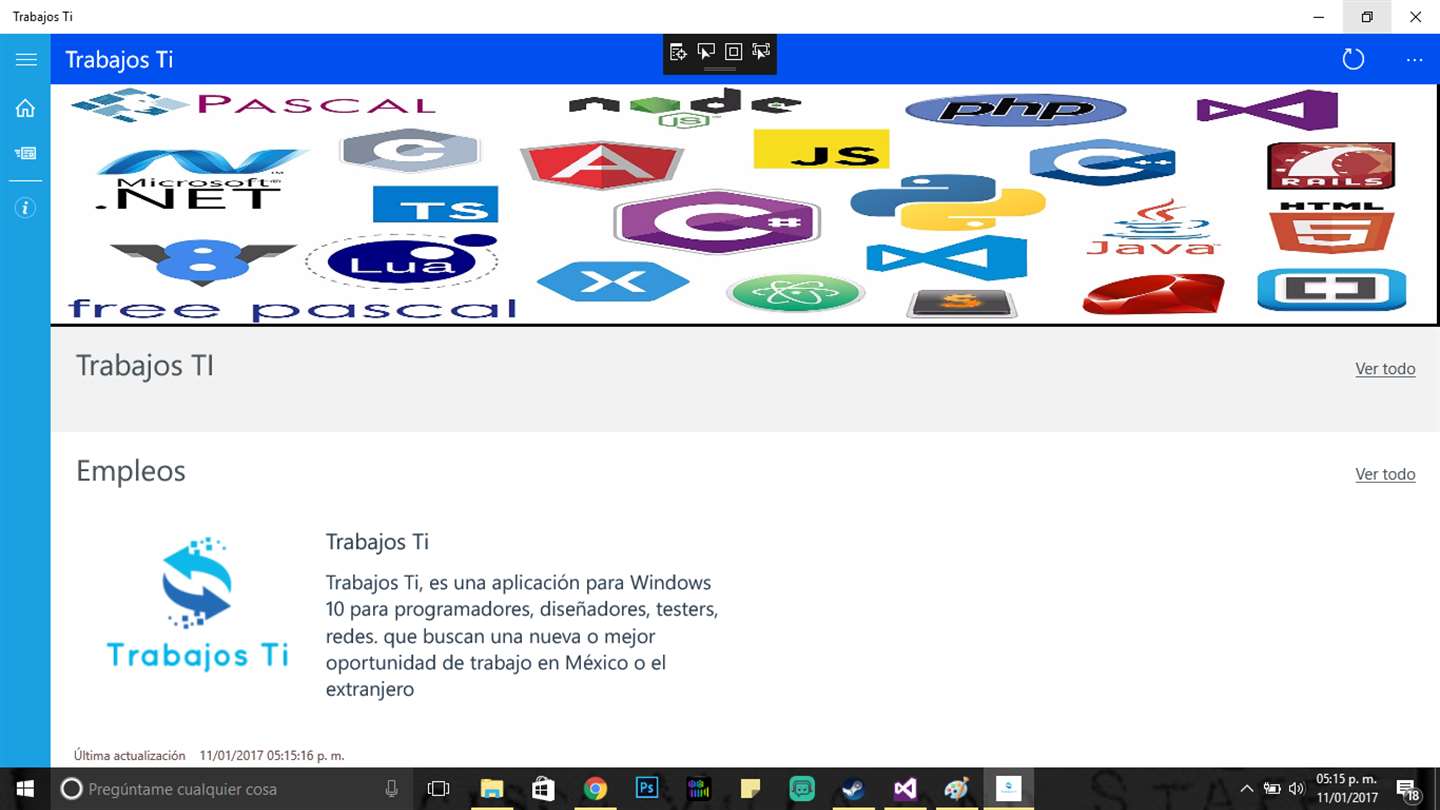This screenshot has height=810, width=1440.
Task: Open the Windows Start menu
Action: coord(24,789)
